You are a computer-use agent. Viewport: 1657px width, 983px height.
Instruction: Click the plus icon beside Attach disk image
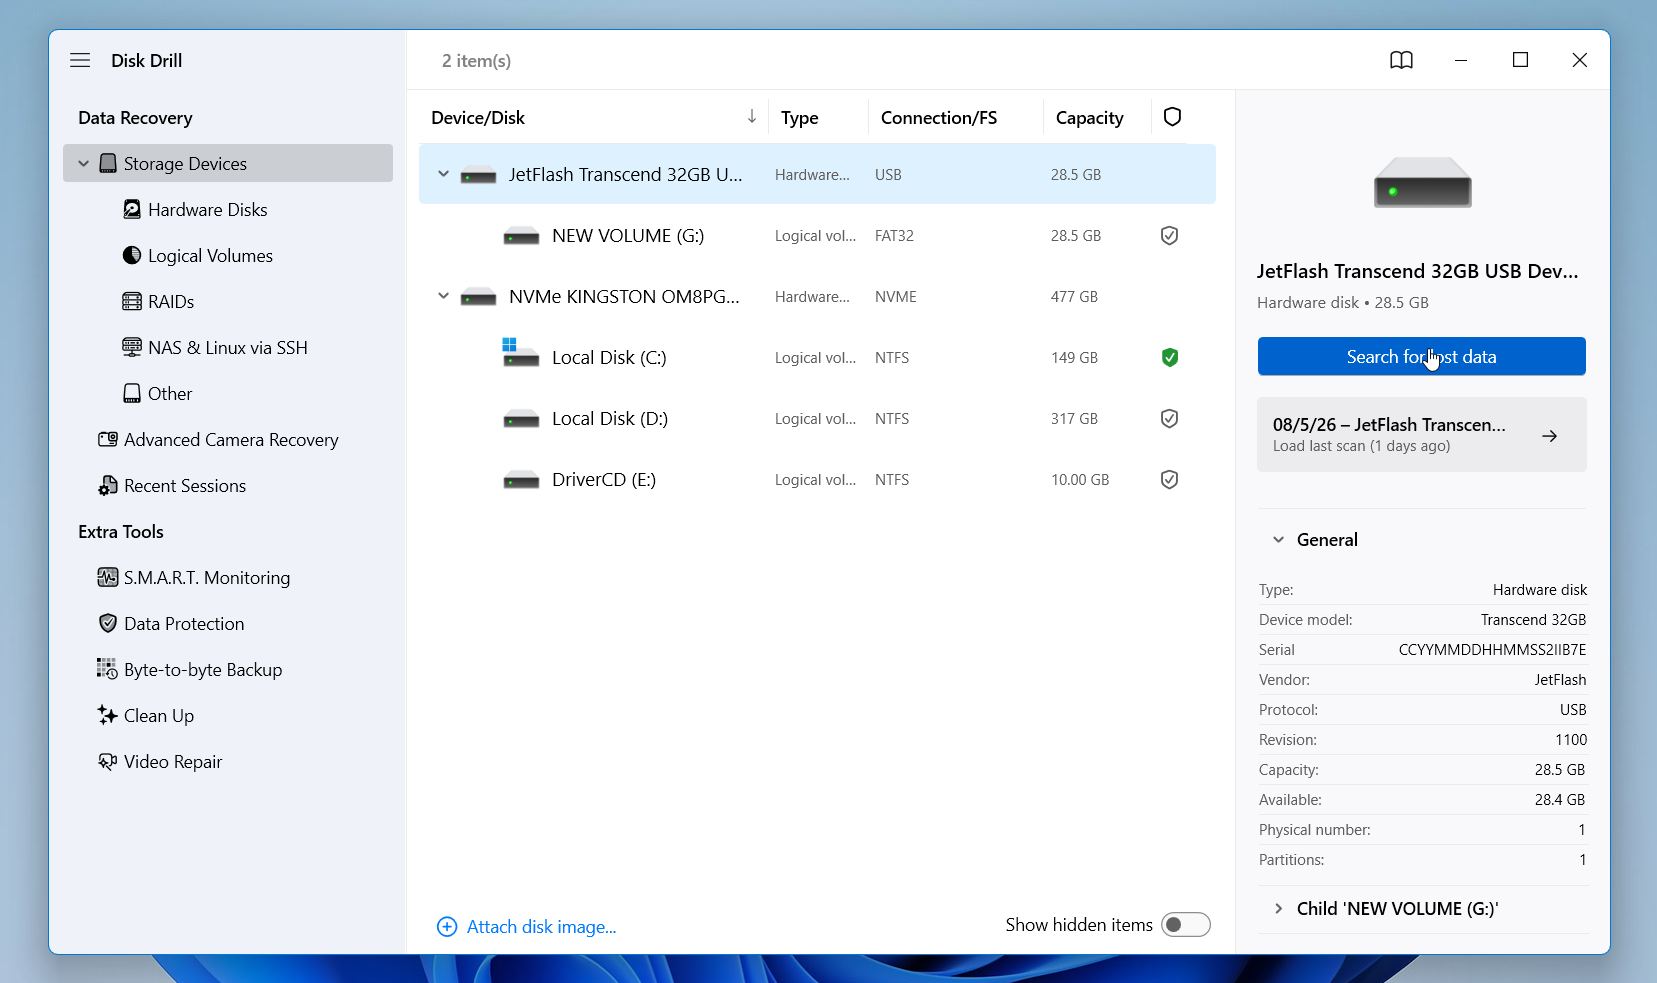(447, 927)
